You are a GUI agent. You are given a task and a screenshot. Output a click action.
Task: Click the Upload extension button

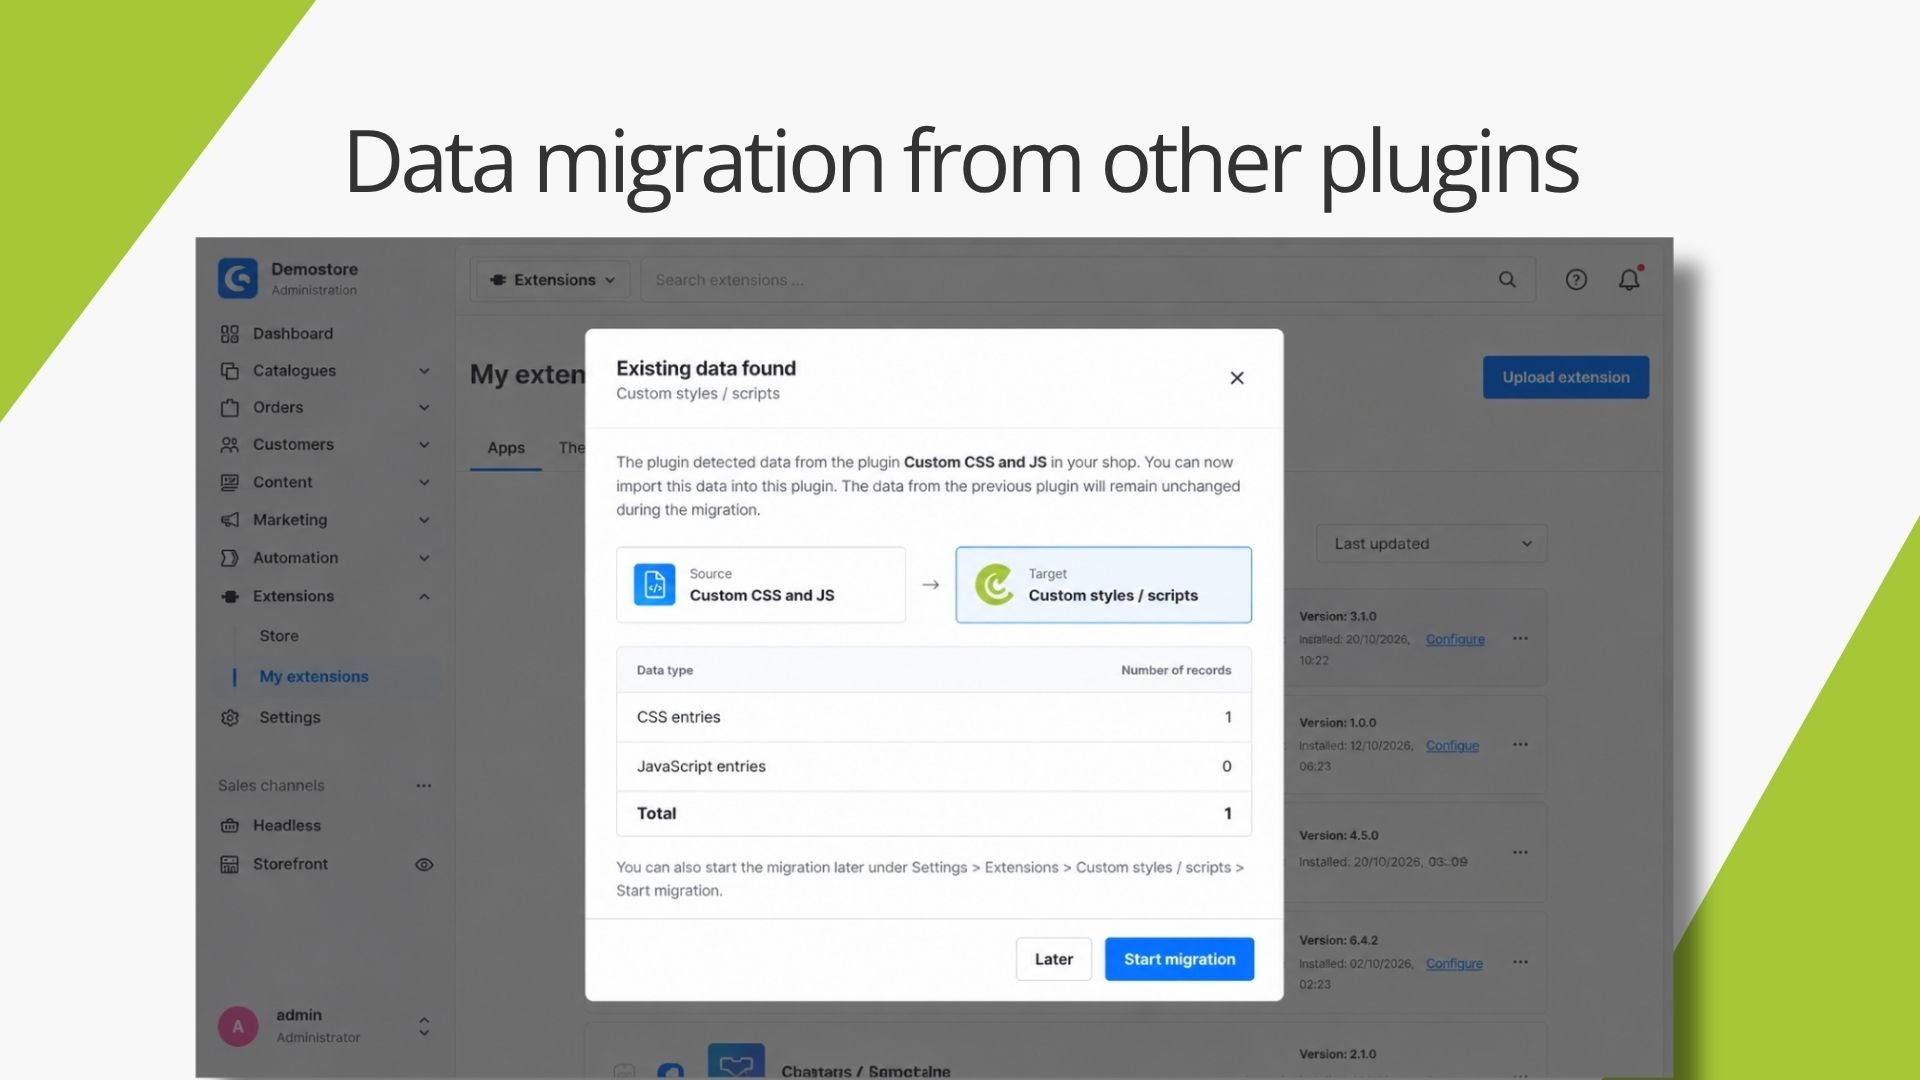(x=1566, y=377)
